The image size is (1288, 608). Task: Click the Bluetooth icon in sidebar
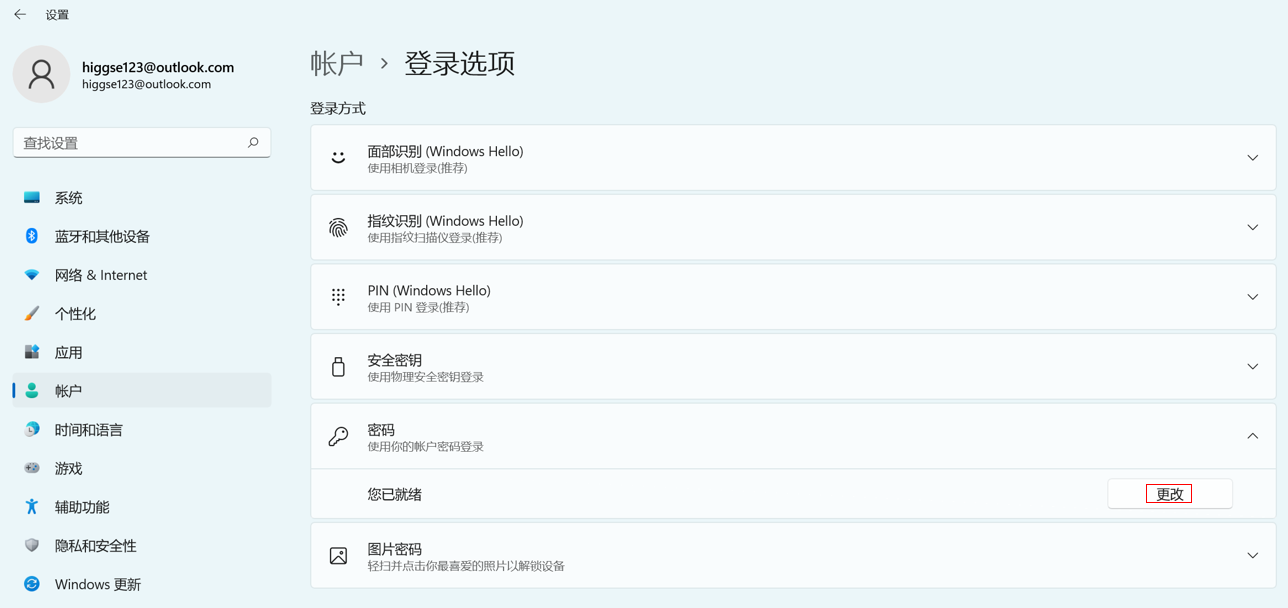32,236
